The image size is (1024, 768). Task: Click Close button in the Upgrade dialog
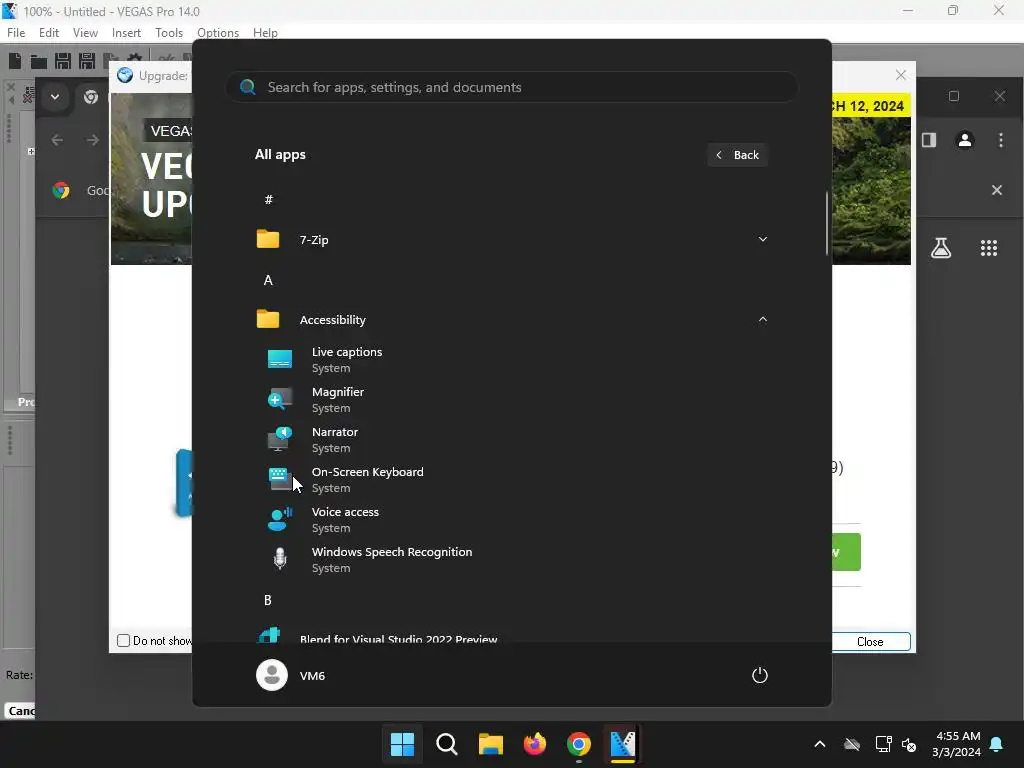[871, 641]
